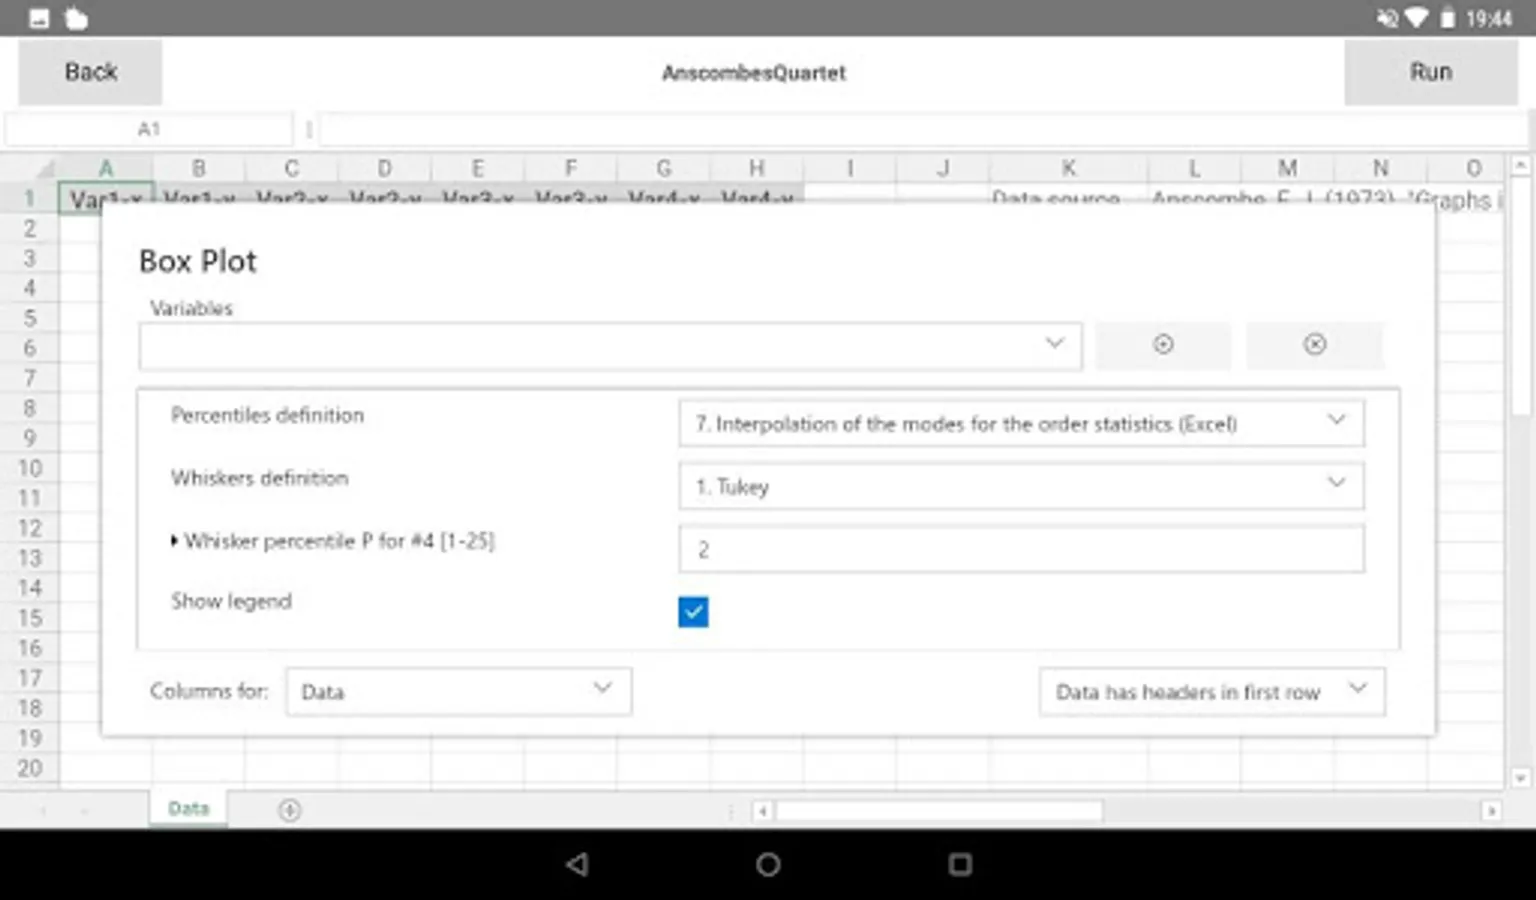Go back with the Back button
1536x900 pixels.
(x=90, y=72)
